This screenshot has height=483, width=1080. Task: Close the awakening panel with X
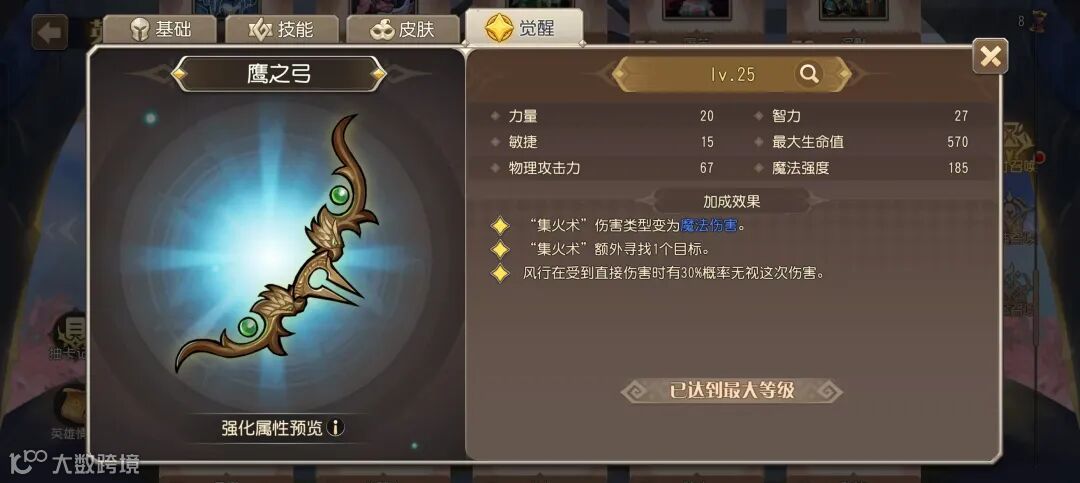(x=990, y=56)
